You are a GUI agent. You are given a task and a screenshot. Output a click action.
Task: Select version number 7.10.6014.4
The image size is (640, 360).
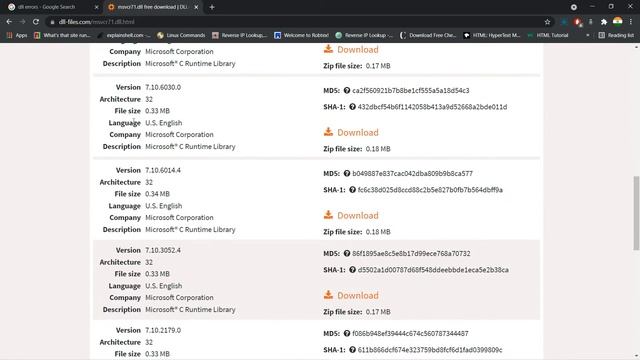point(163,170)
